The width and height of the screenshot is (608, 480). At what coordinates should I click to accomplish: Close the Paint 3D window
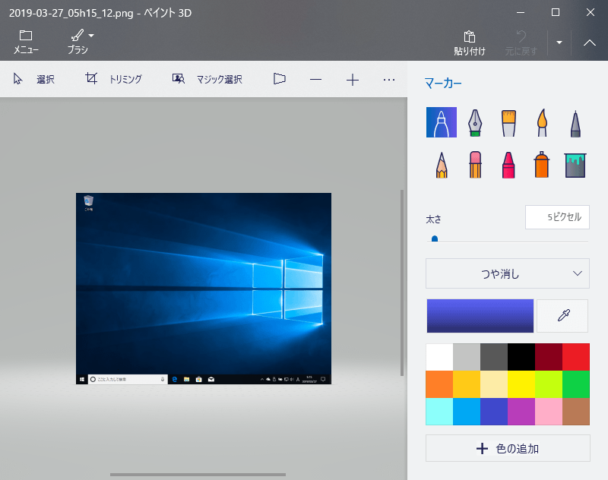(590, 12)
